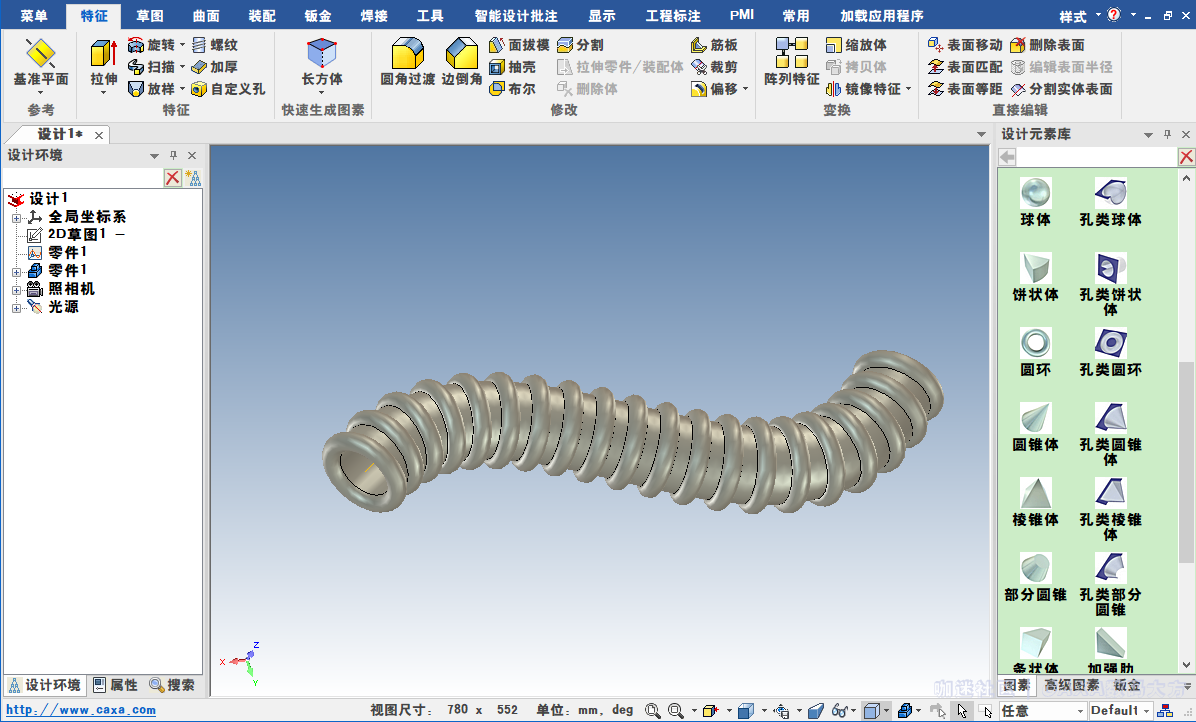
Task: Switch to the 草图 ribbon tab
Action: tap(150, 16)
